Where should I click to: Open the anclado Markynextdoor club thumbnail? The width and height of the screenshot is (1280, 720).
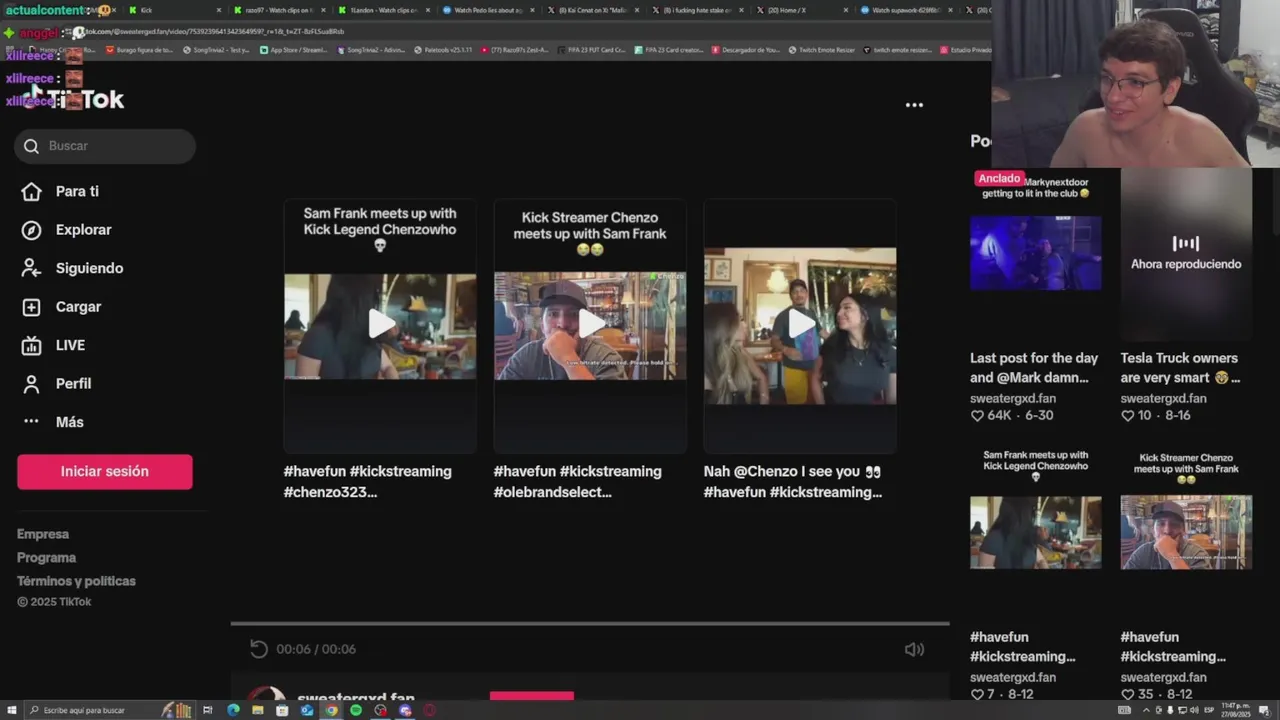click(1036, 253)
